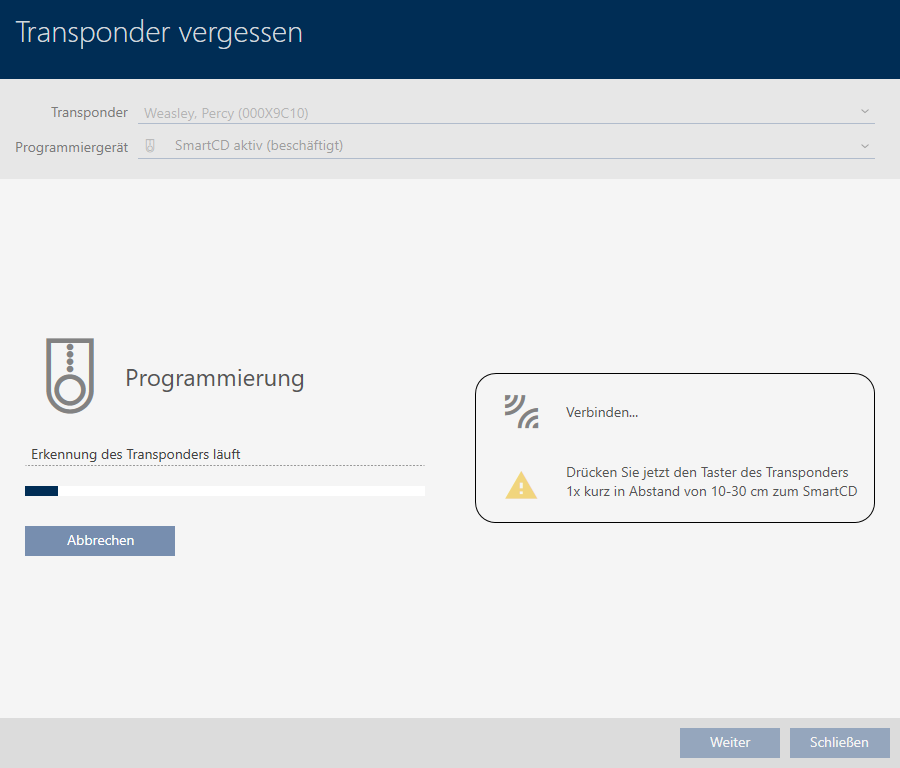
Task: Click the yellow warning triangle icon
Action: (x=521, y=485)
